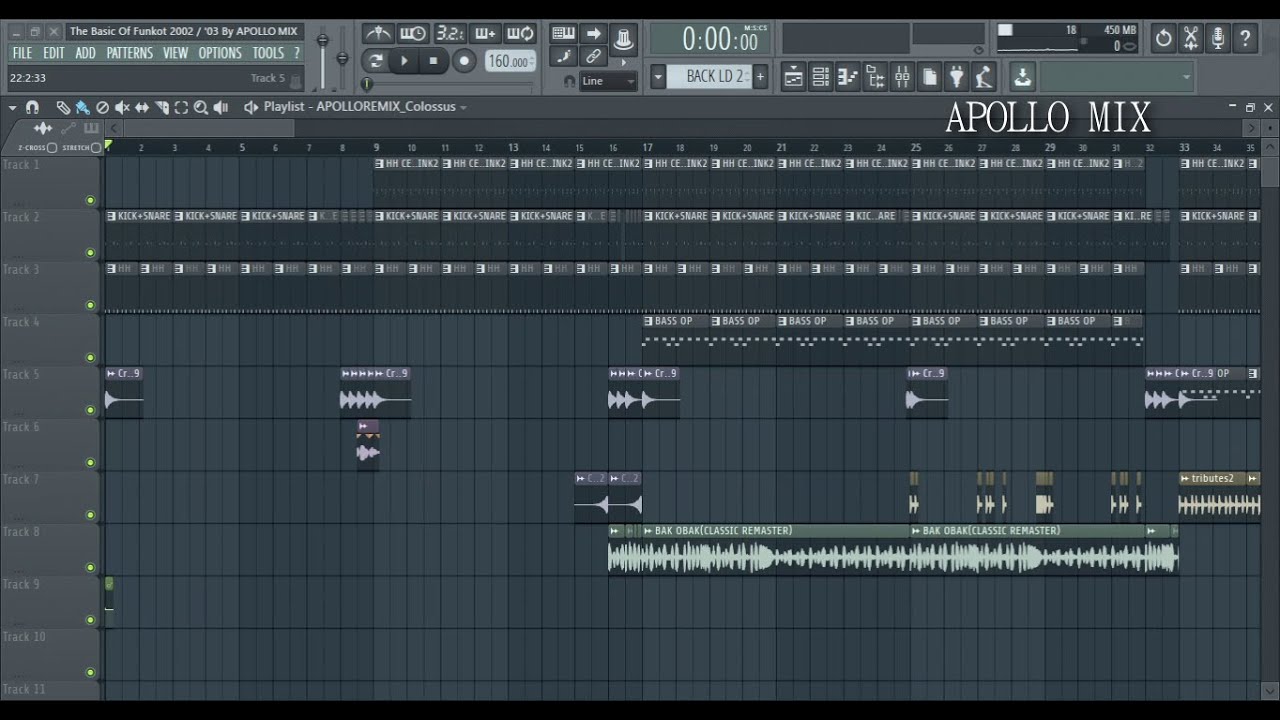Click the link to controller chain icon
The width and height of the screenshot is (1280, 720).
[593, 57]
